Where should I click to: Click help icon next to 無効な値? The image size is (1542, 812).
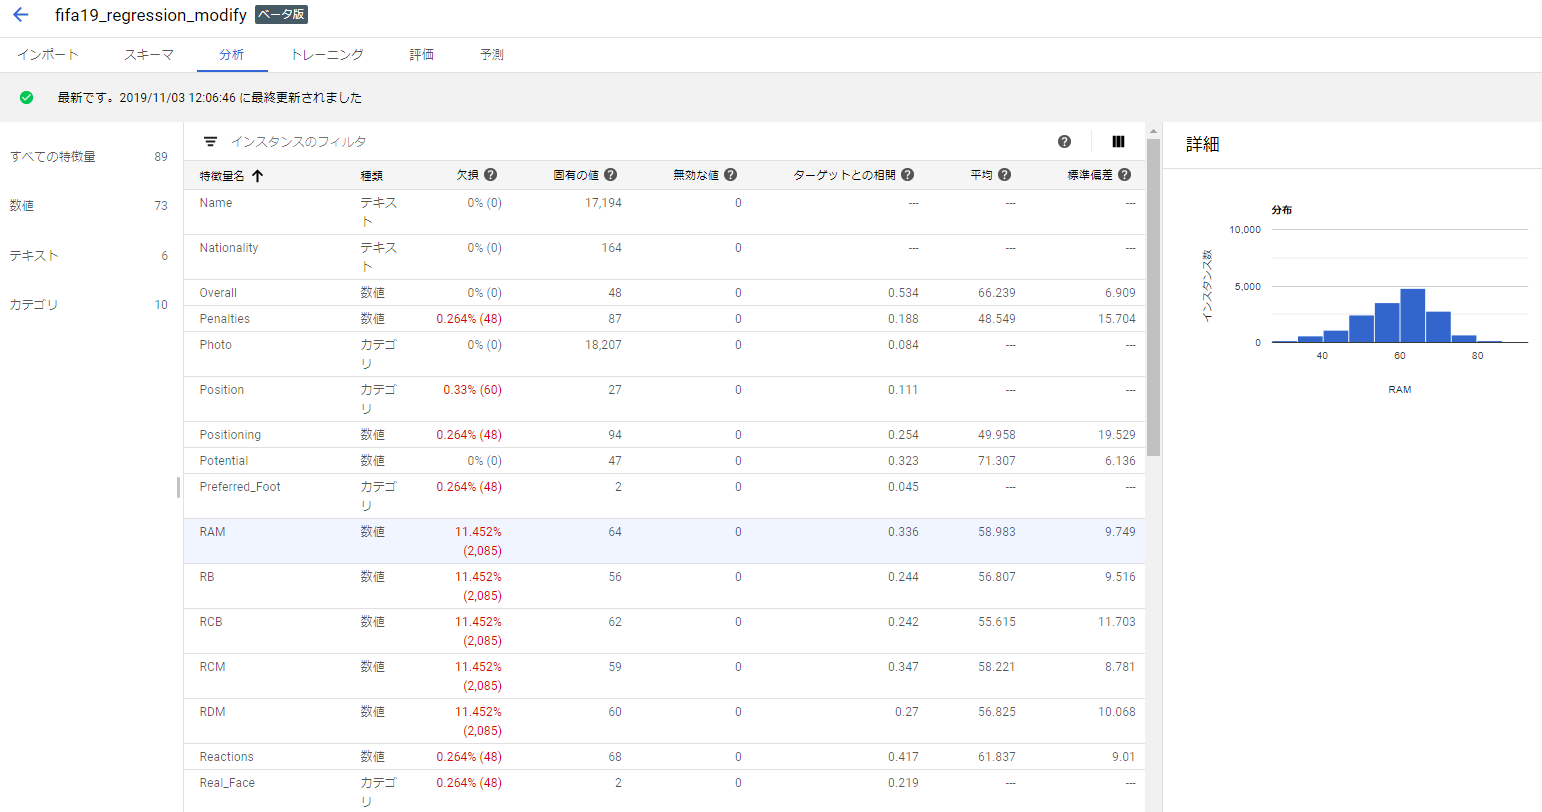(x=730, y=174)
